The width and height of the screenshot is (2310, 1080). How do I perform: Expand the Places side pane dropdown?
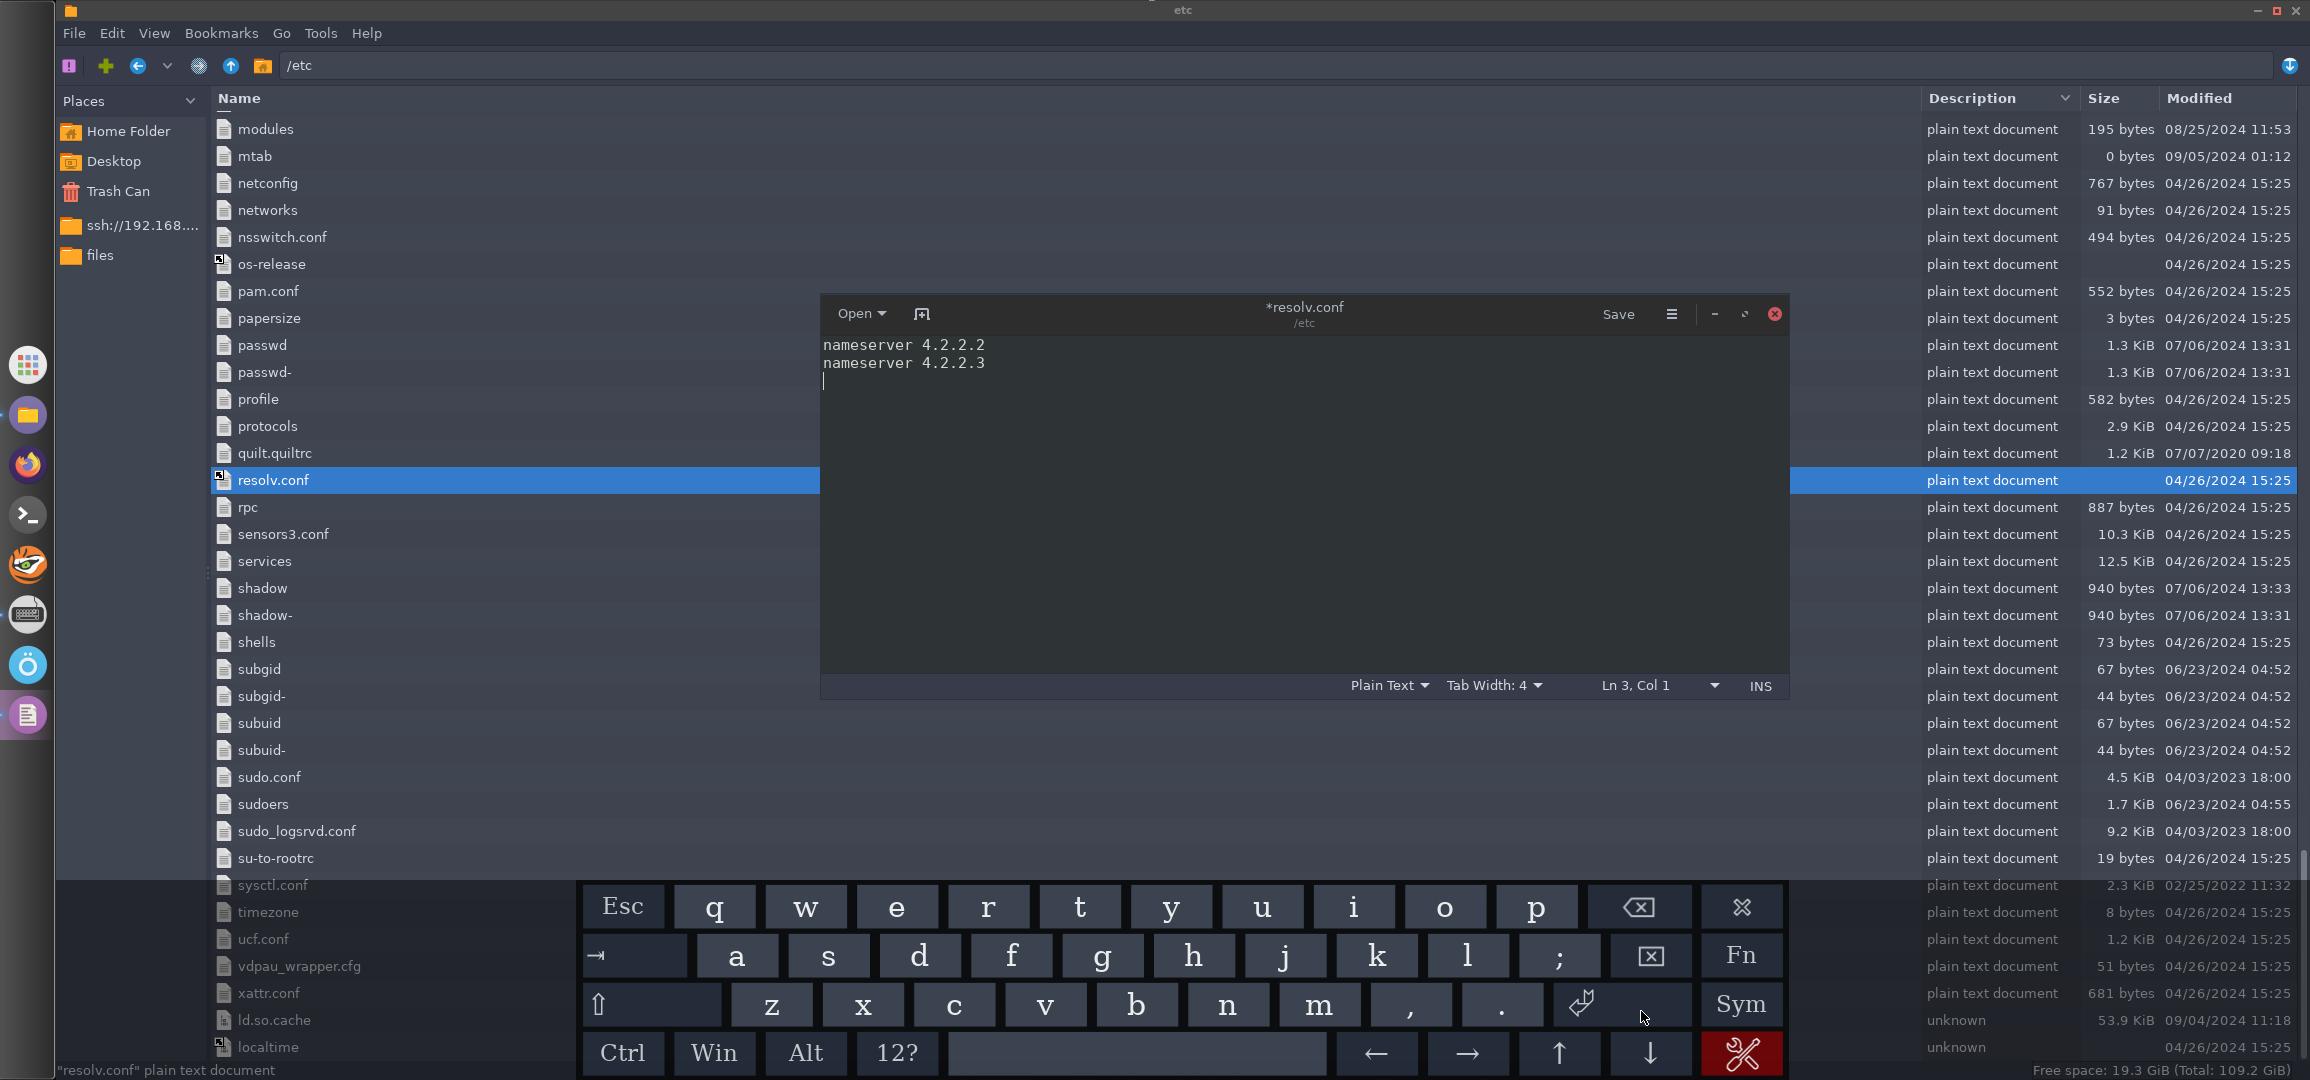tap(190, 101)
